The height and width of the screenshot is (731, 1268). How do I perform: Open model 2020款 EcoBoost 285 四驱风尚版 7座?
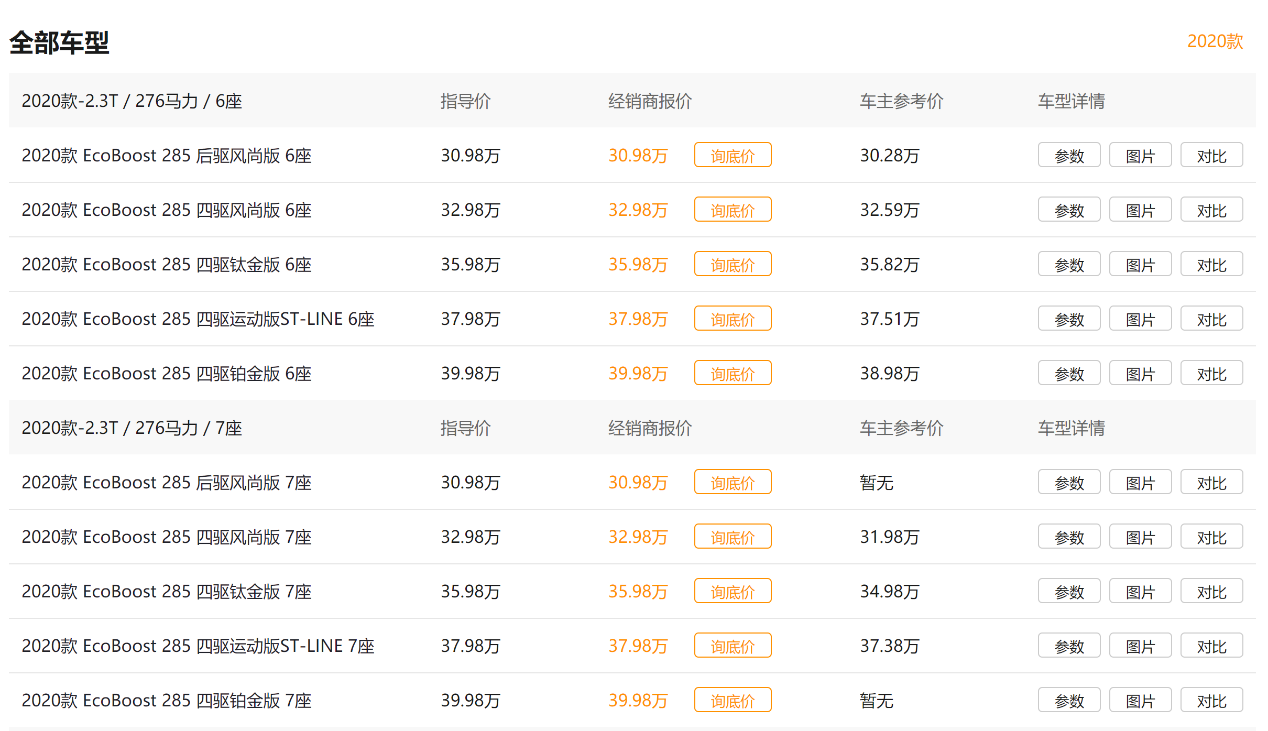(x=167, y=537)
